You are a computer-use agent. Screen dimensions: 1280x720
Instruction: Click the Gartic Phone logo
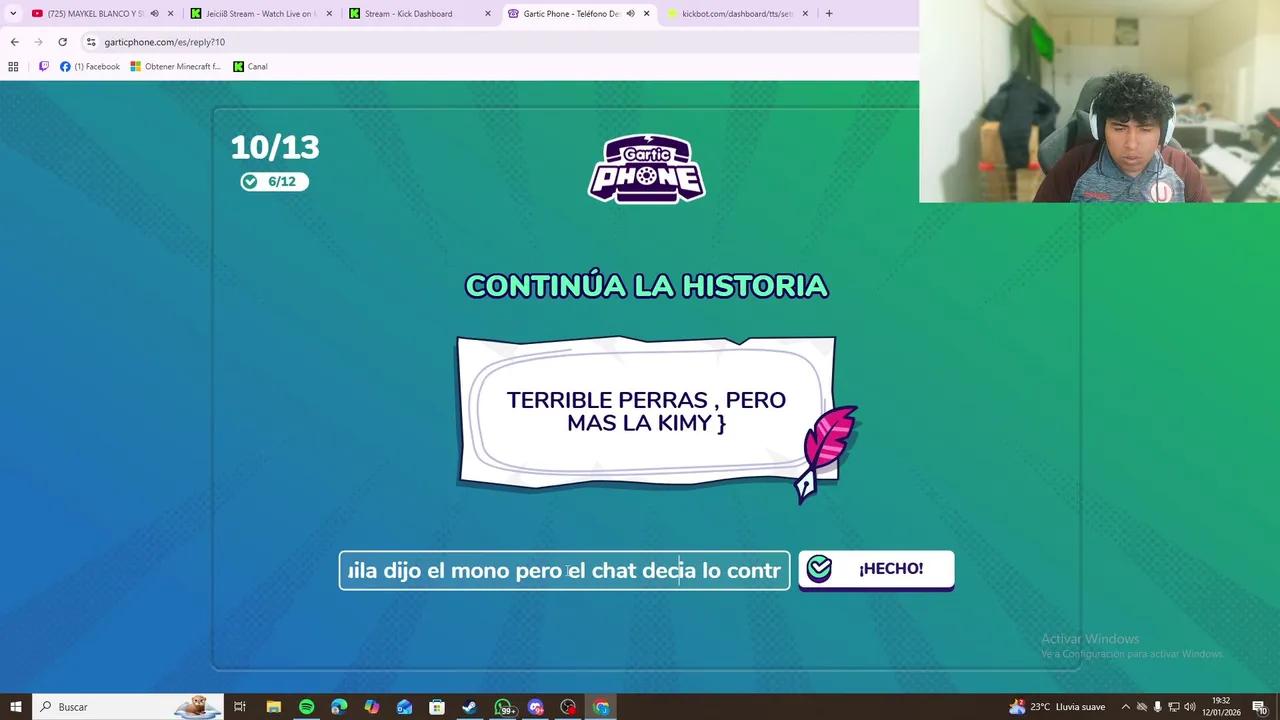[x=646, y=168]
